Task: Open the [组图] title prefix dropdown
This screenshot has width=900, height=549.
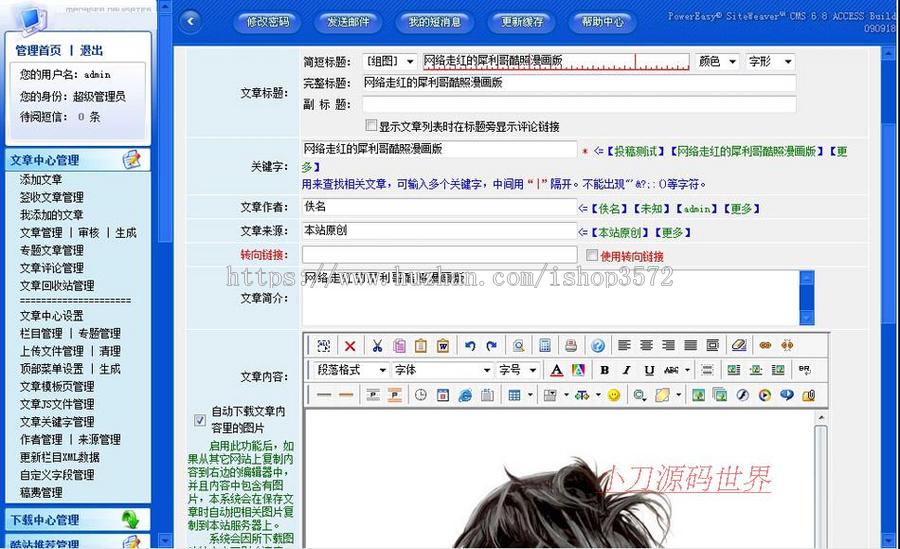Action: 390,61
